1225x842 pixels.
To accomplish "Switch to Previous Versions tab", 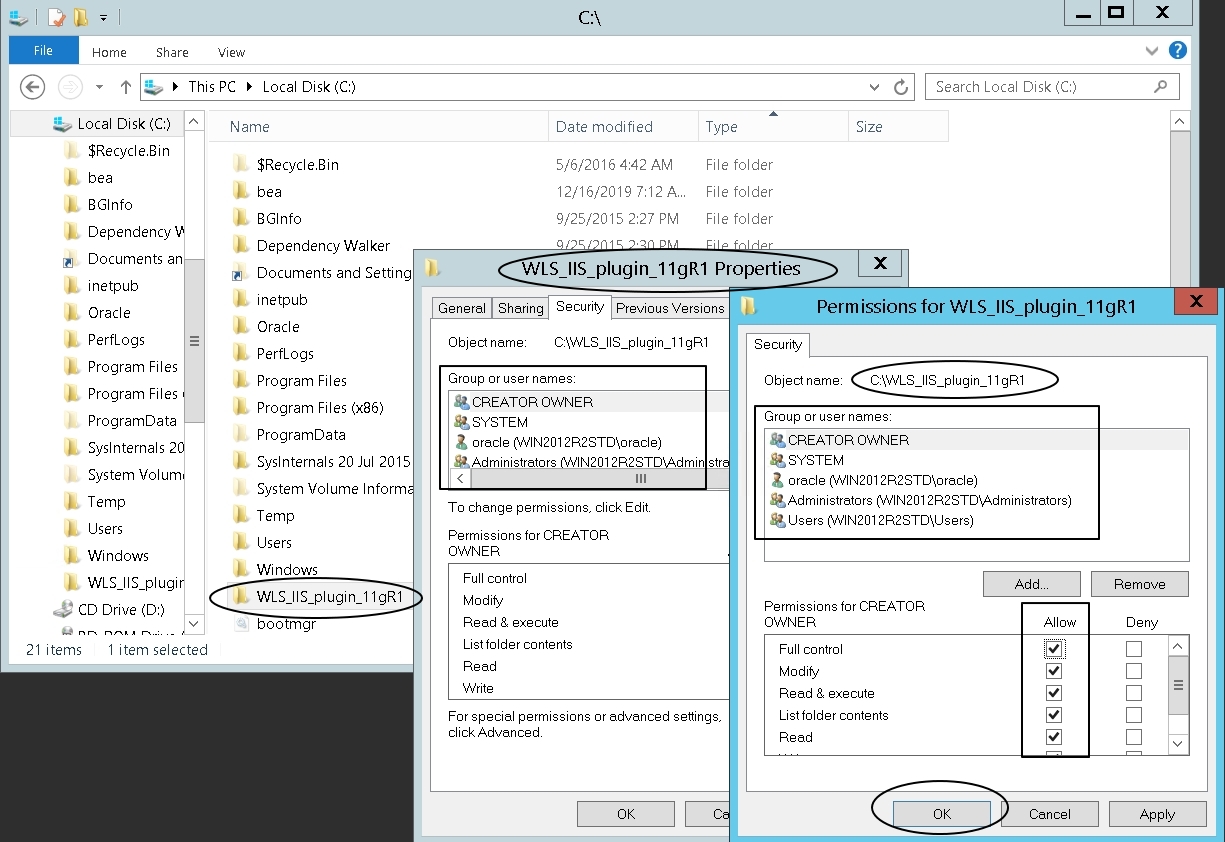I will [x=669, y=308].
